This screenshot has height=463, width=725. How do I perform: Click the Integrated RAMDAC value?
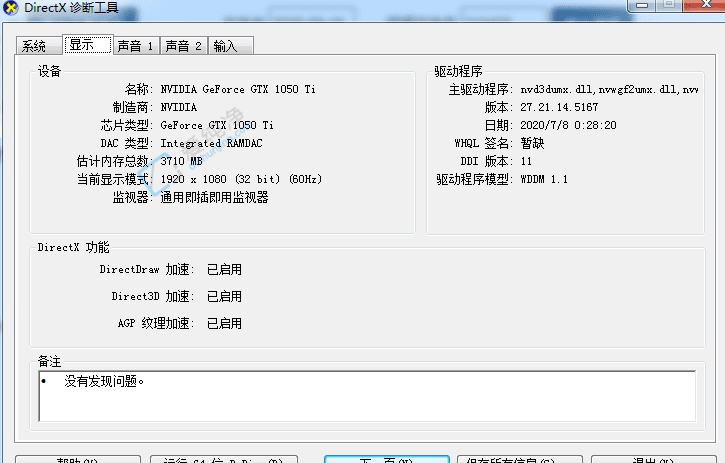pyautogui.click(x=211, y=143)
